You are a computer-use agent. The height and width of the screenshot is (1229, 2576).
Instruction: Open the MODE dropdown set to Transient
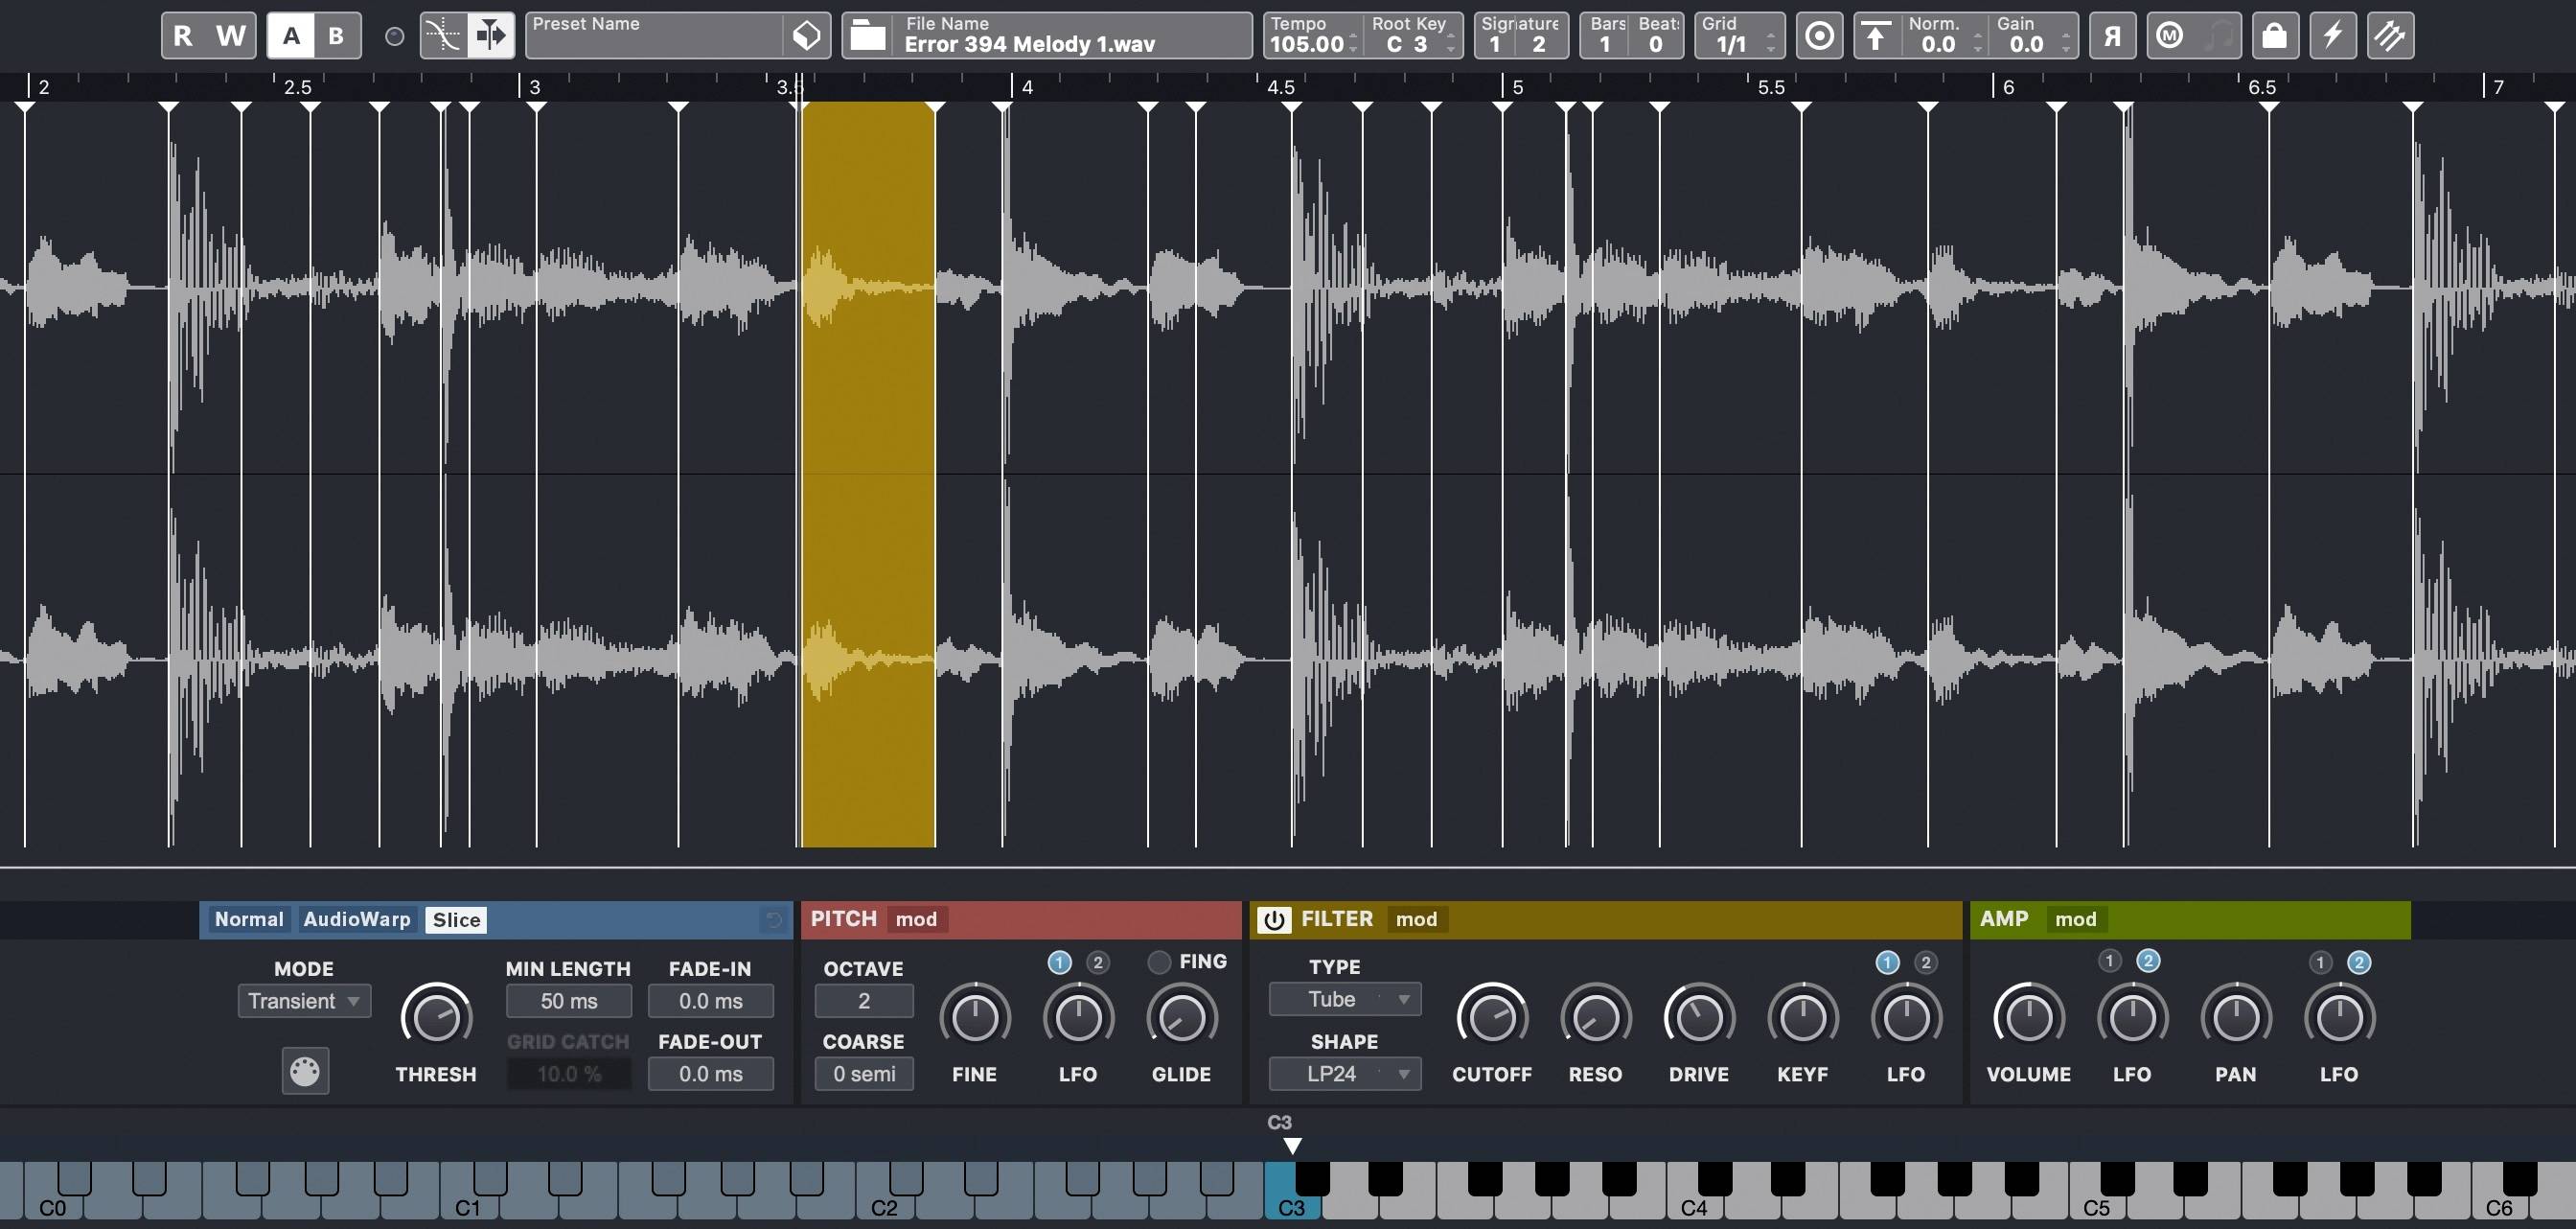[303, 1000]
